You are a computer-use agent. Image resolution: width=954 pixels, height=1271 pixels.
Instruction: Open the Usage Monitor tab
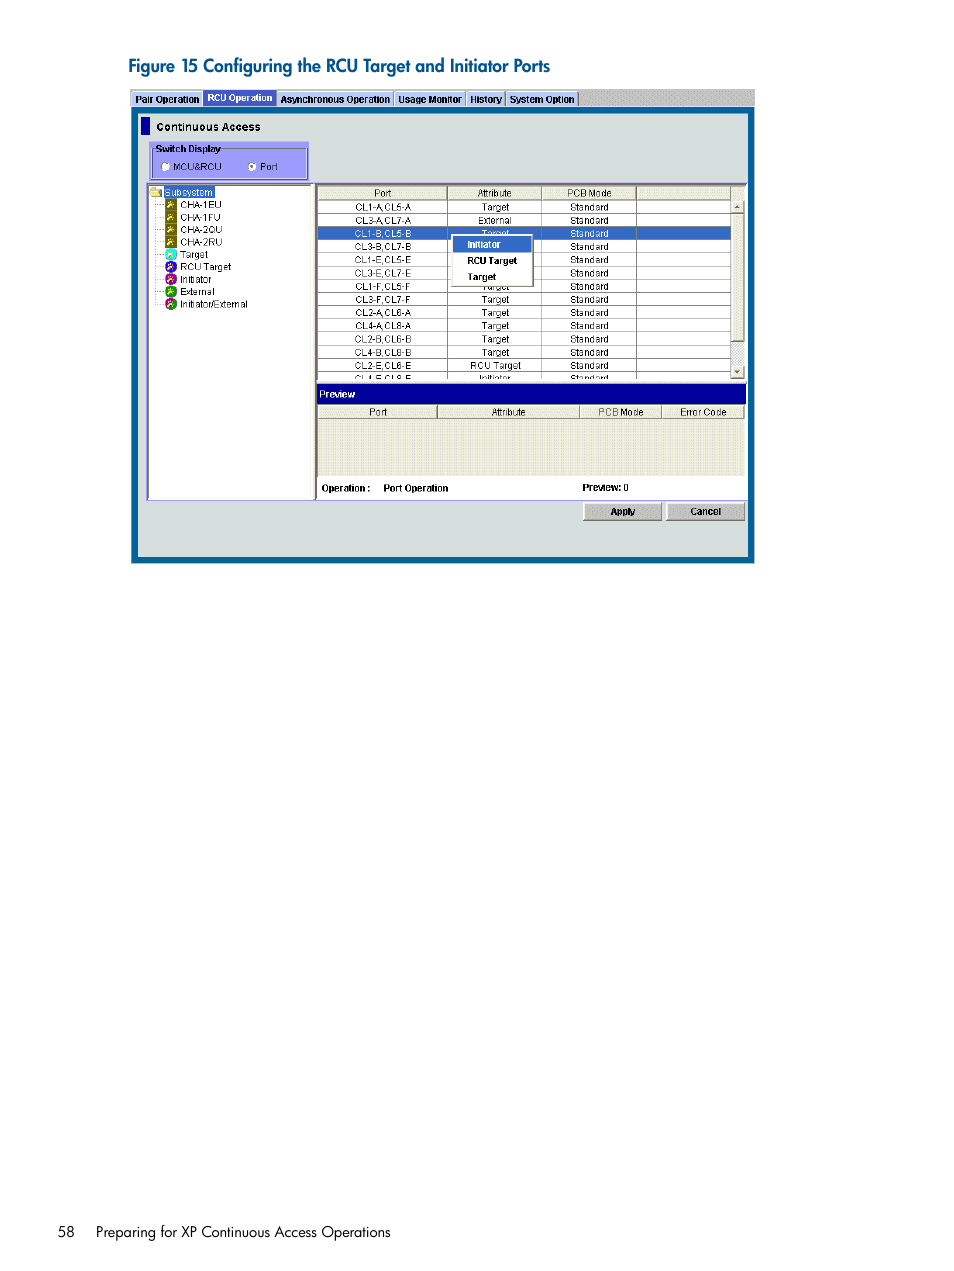(x=430, y=99)
